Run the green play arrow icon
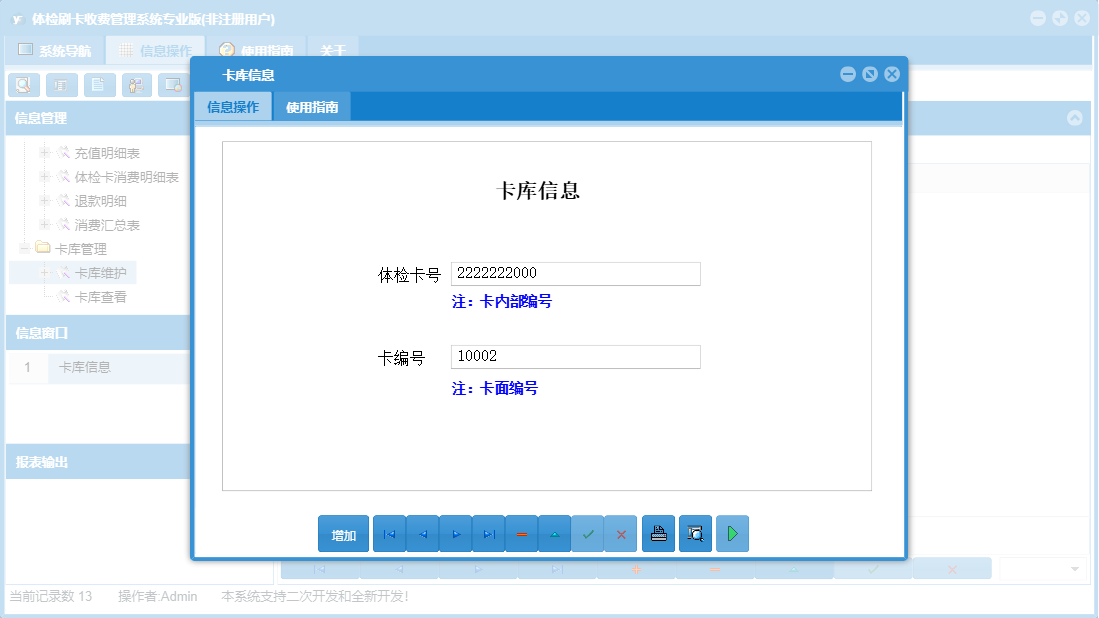This screenshot has height=618, width=1099. pos(731,533)
